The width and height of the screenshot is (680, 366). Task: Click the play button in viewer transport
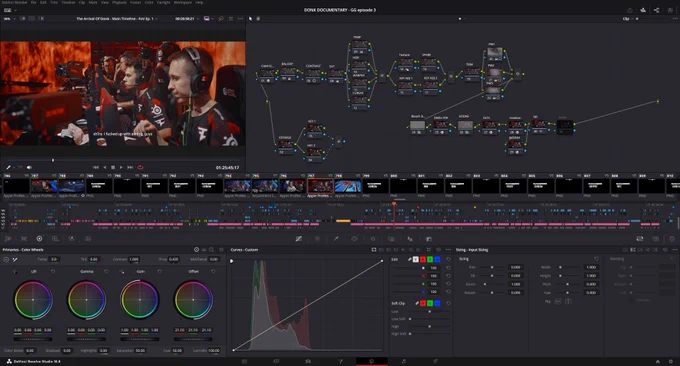click(x=121, y=167)
